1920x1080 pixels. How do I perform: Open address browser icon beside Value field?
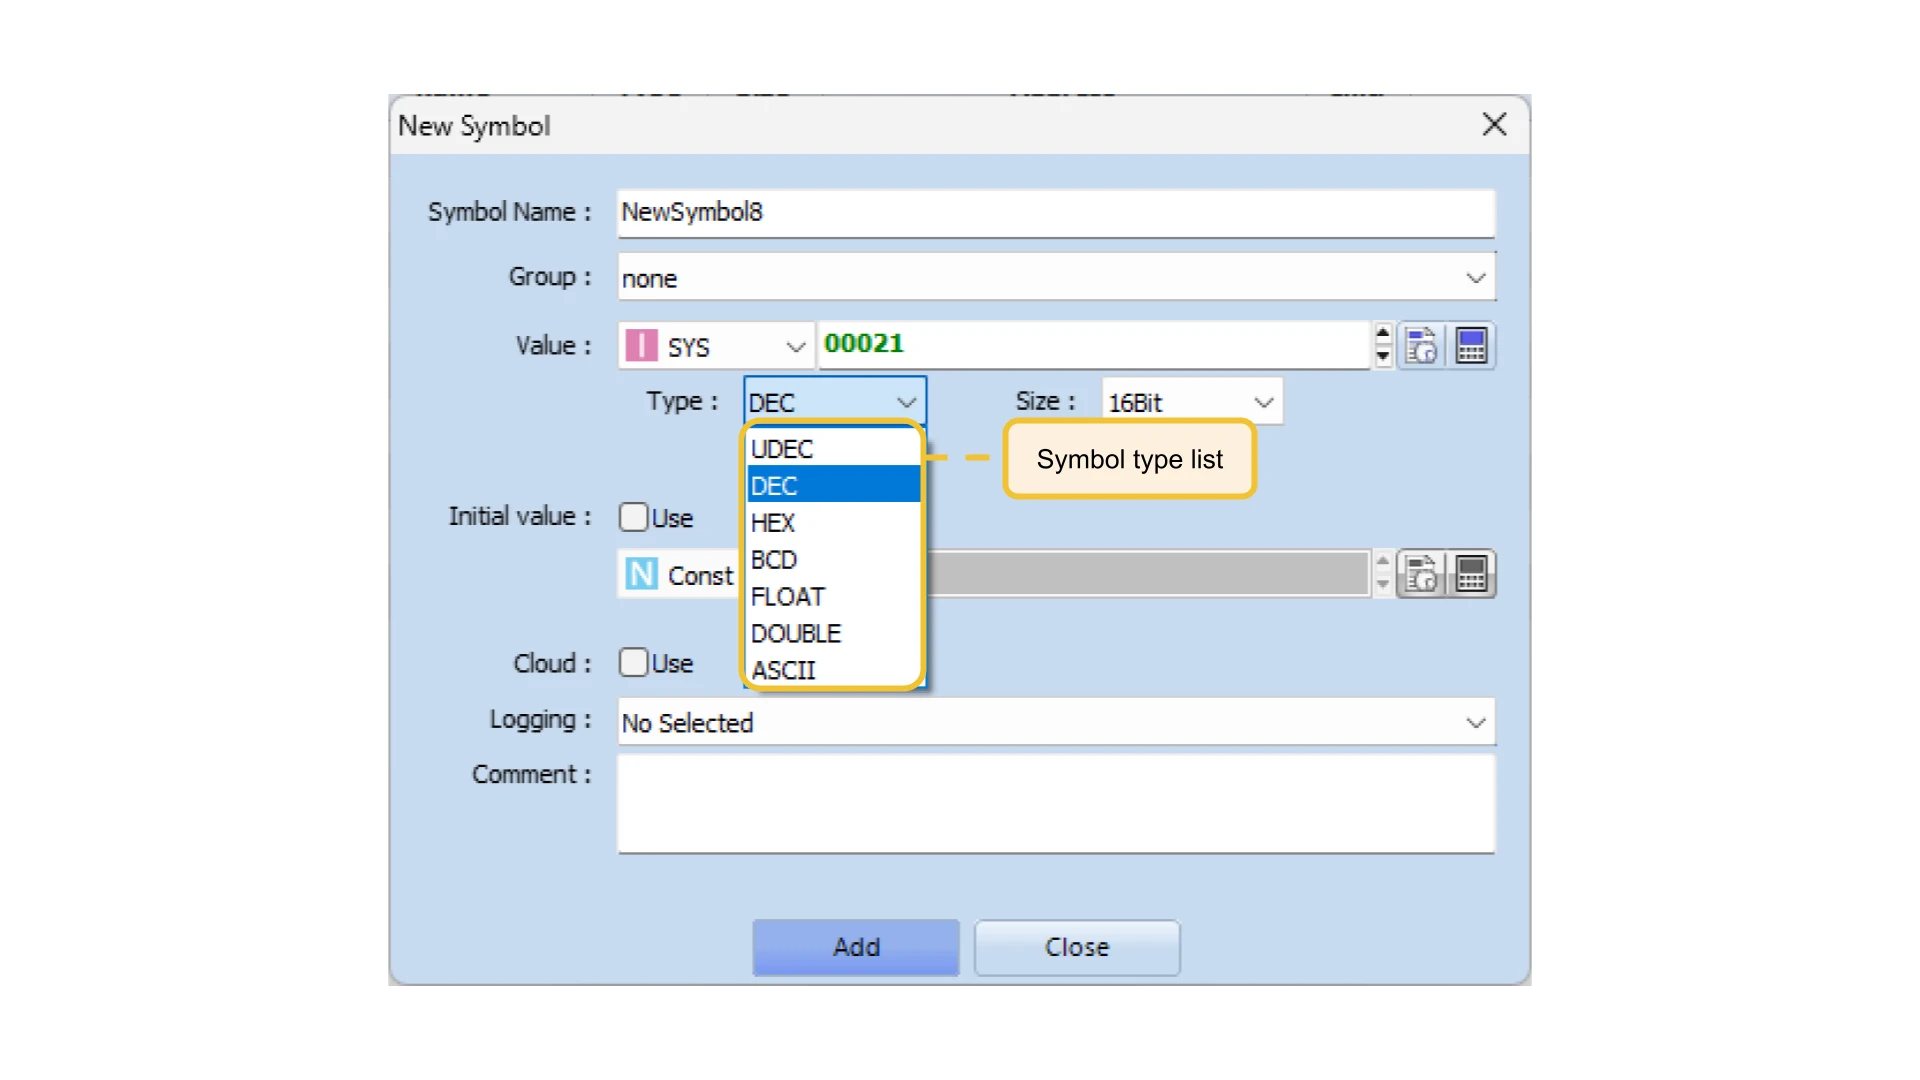pos(1421,346)
